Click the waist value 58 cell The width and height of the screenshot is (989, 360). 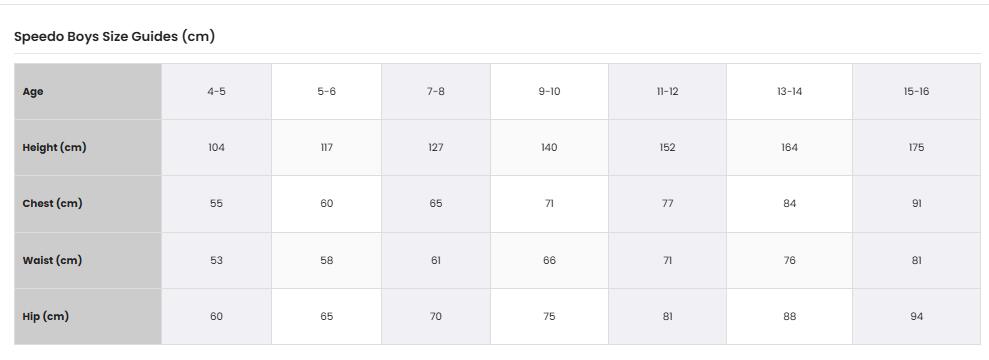(x=326, y=260)
